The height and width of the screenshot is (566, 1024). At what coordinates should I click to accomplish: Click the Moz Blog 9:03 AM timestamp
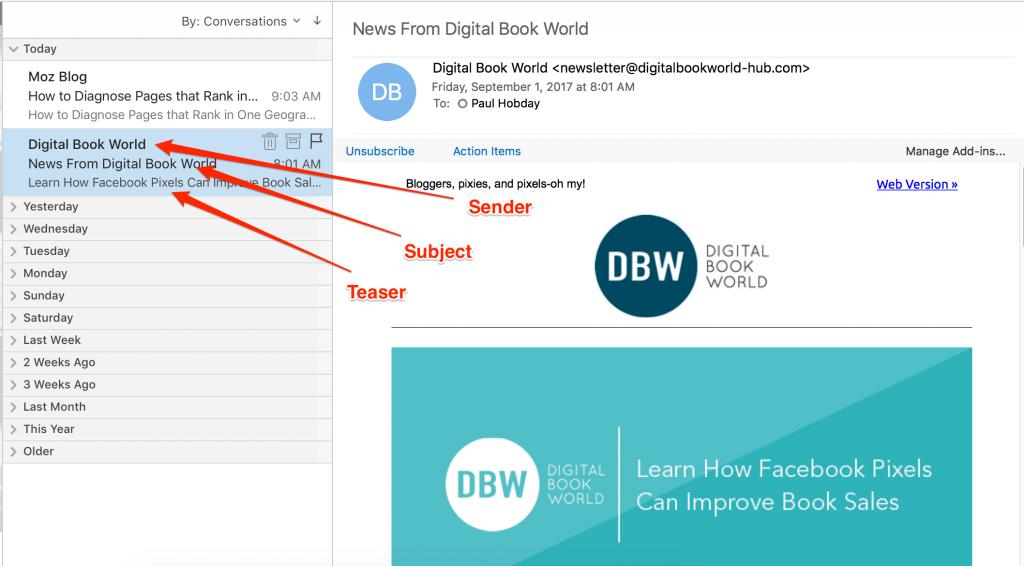296,97
